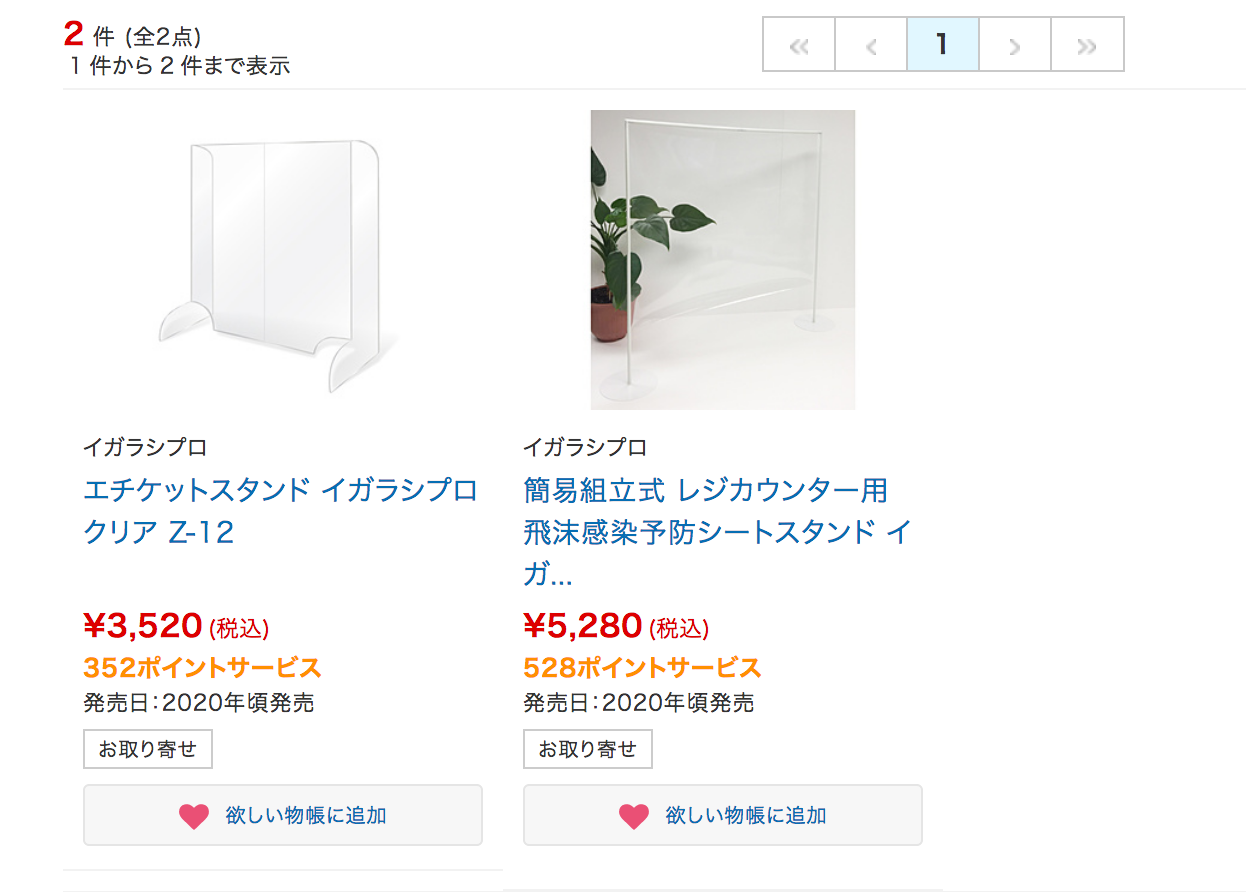The width and height of the screenshot is (1246, 892).
Task: Jump to last page using double-right chevron
Action: click(x=1087, y=45)
